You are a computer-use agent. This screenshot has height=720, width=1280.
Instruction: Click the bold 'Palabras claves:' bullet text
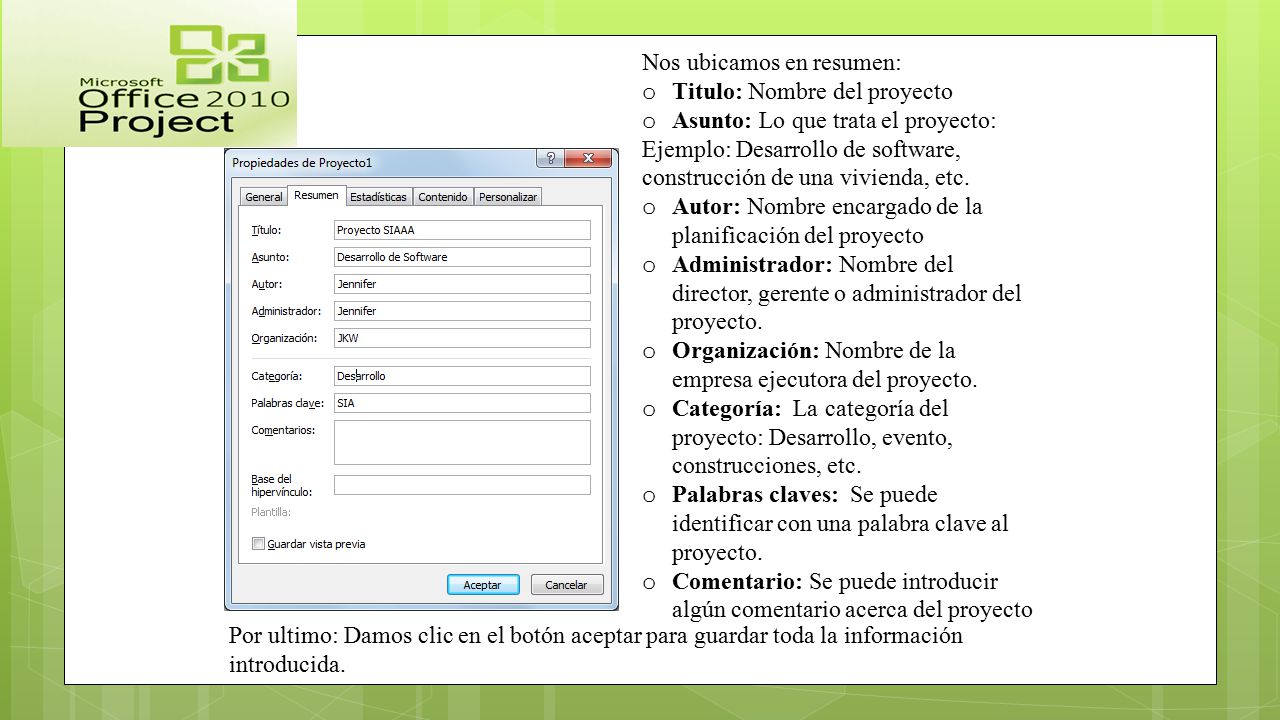coord(755,495)
